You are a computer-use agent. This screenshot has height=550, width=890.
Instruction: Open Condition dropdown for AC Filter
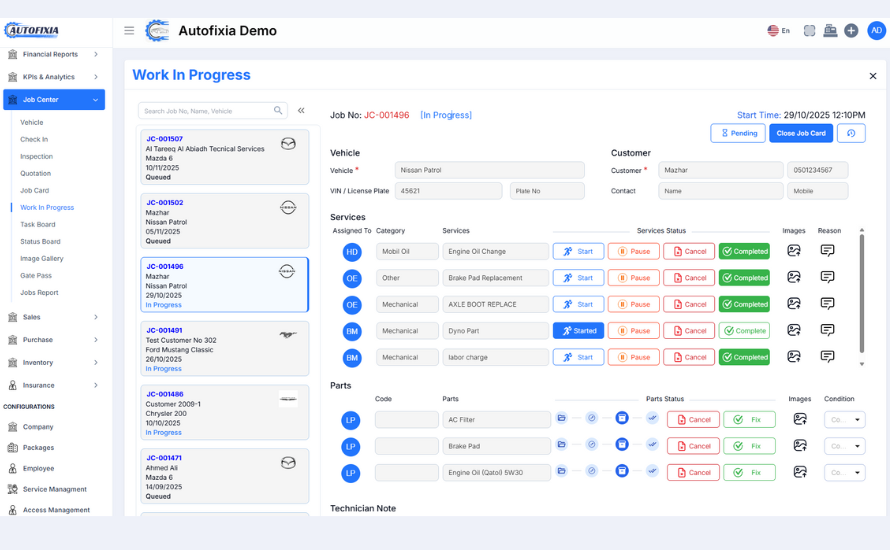click(x=845, y=420)
